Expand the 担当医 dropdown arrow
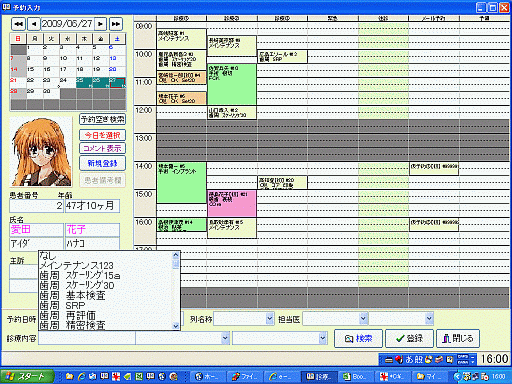512x384 pixels. (x=363, y=319)
